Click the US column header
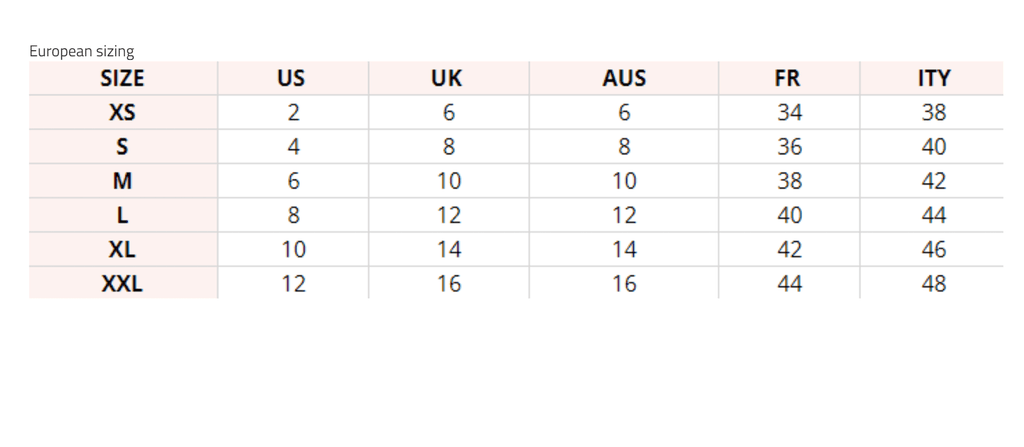The image size is (1024, 447). [292, 78]
